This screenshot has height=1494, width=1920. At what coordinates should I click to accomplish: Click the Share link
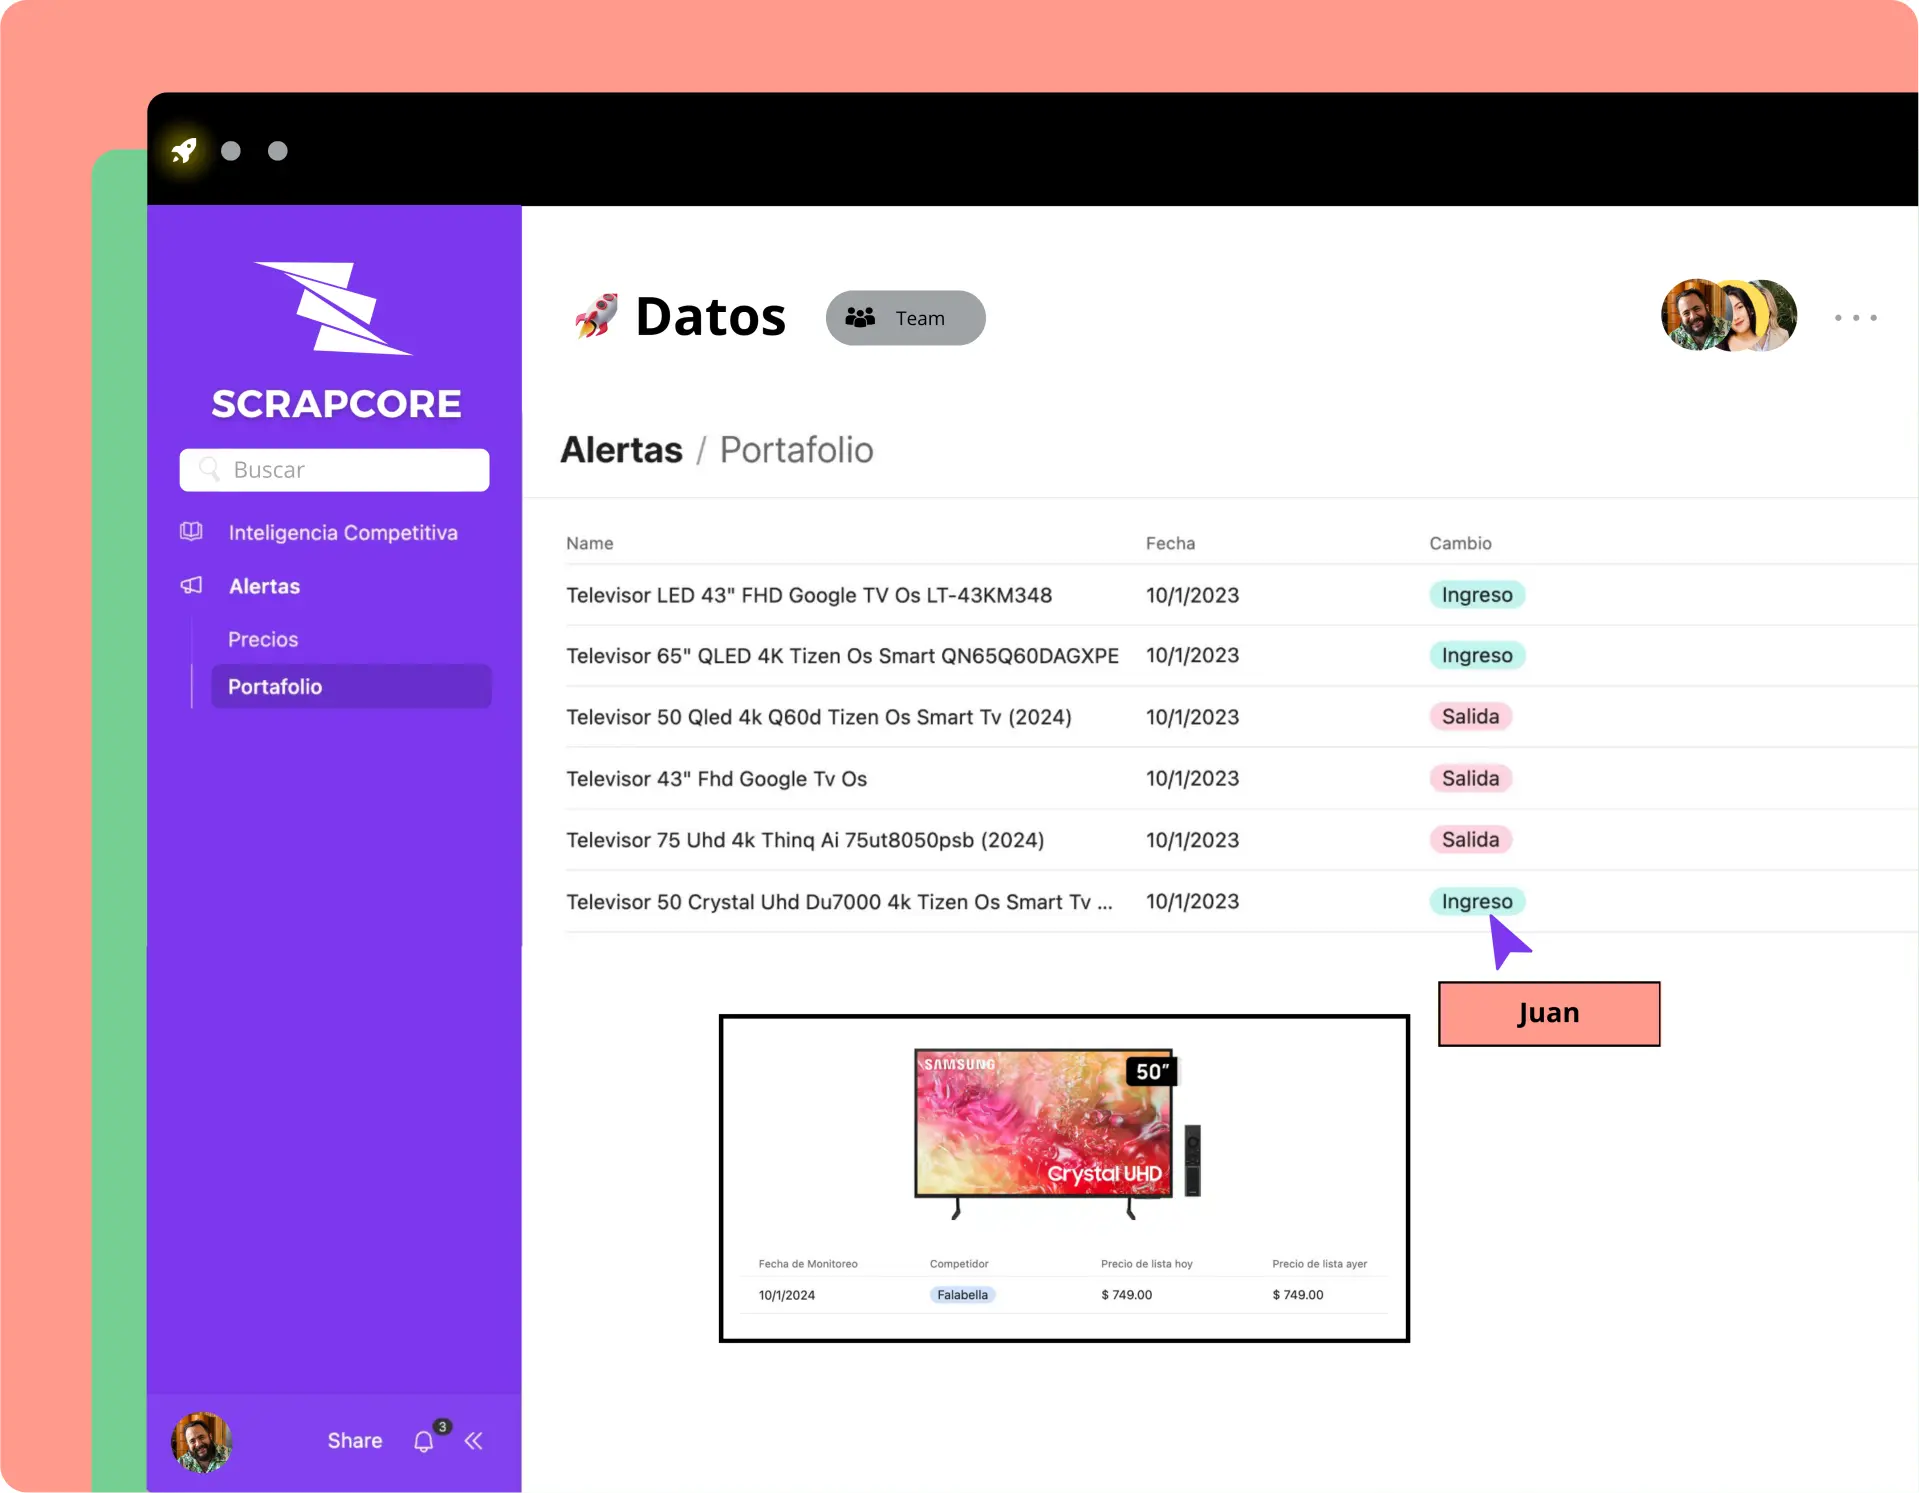pos(355,1441)
